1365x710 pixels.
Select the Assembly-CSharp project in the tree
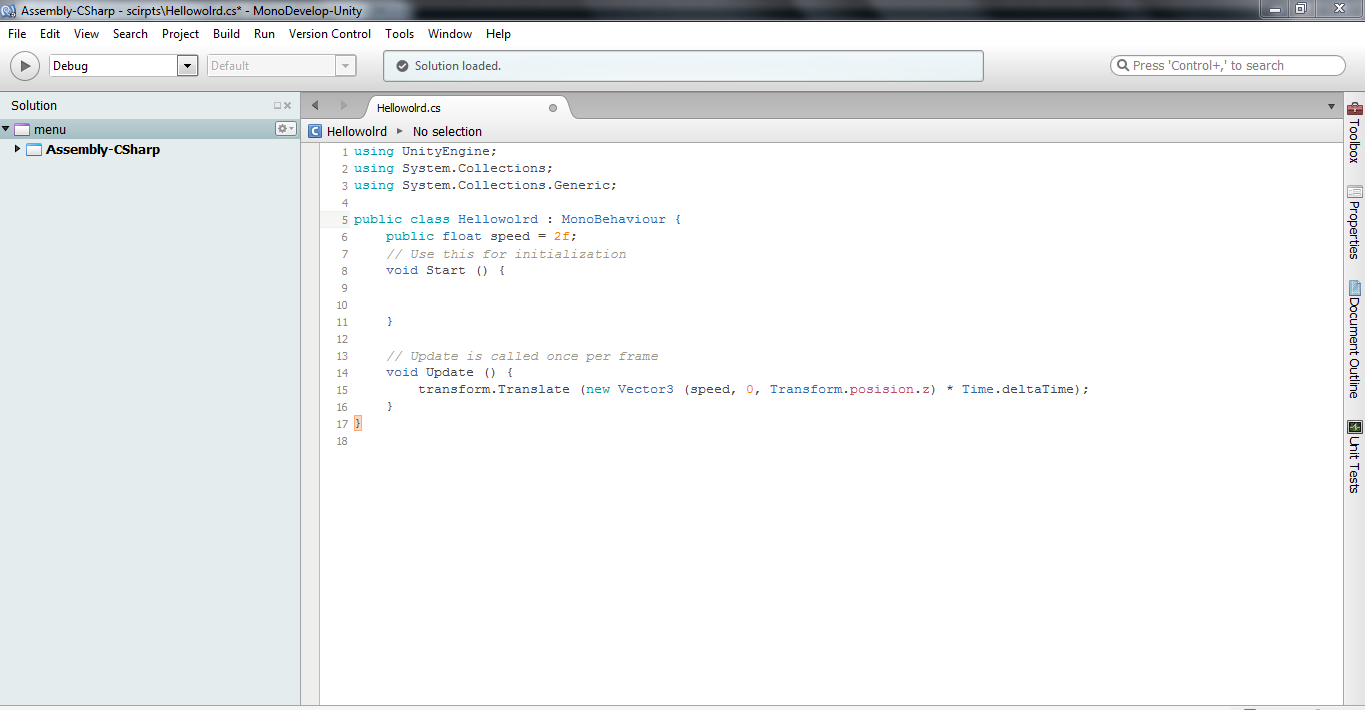pyautogui.click(x=103, y=150)
